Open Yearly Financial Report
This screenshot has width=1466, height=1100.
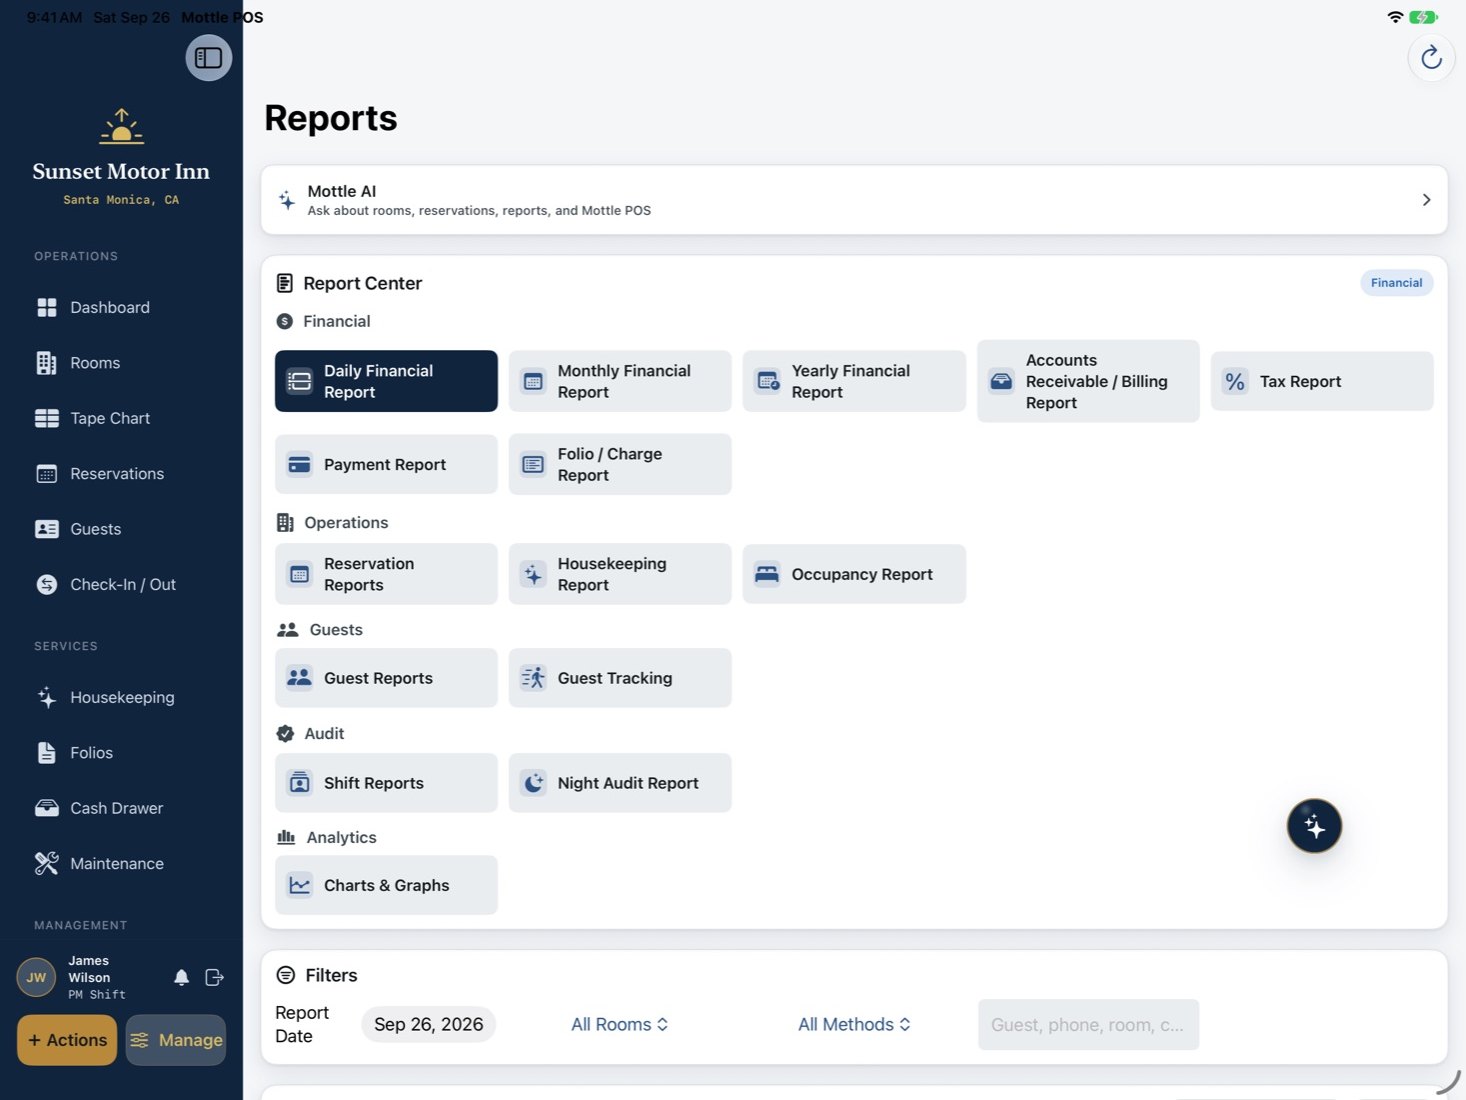point(854,381)
